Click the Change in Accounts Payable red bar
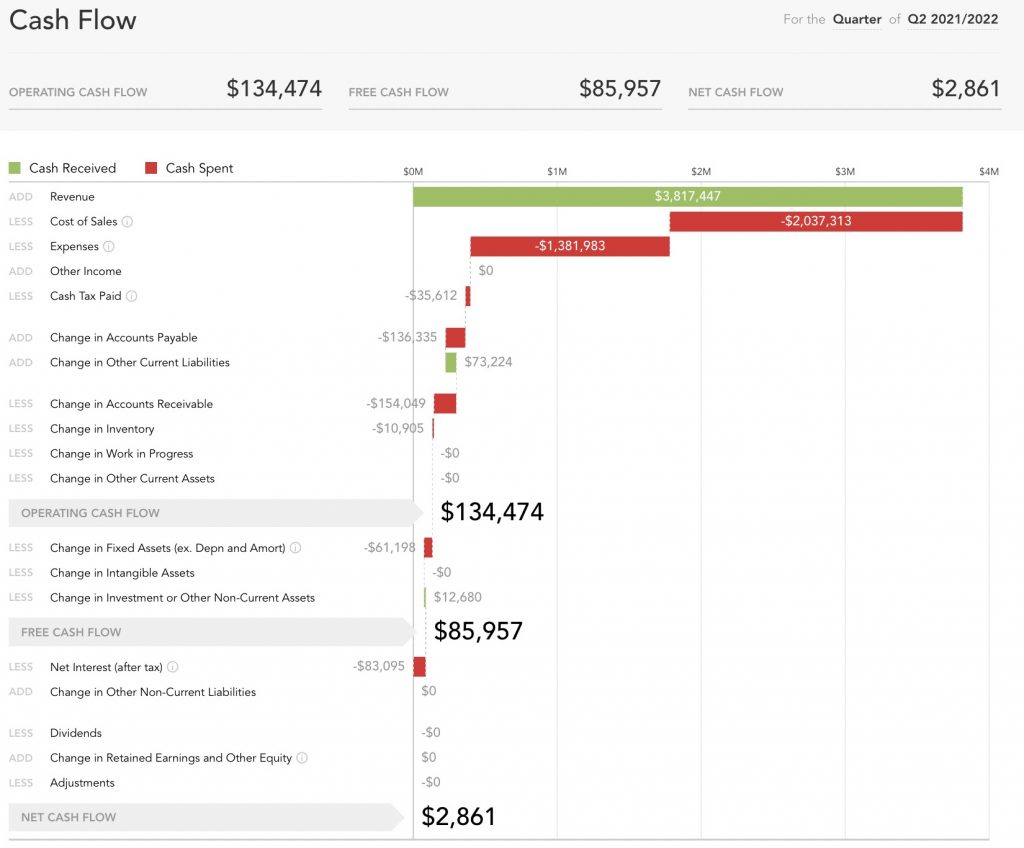The image size is (1024, 848). [455, 338]
